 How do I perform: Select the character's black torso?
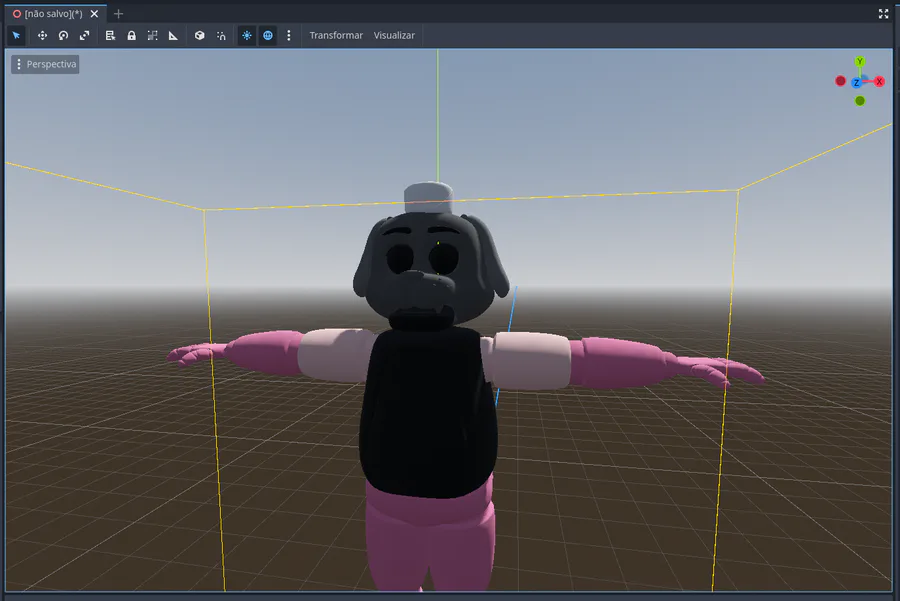428,410
